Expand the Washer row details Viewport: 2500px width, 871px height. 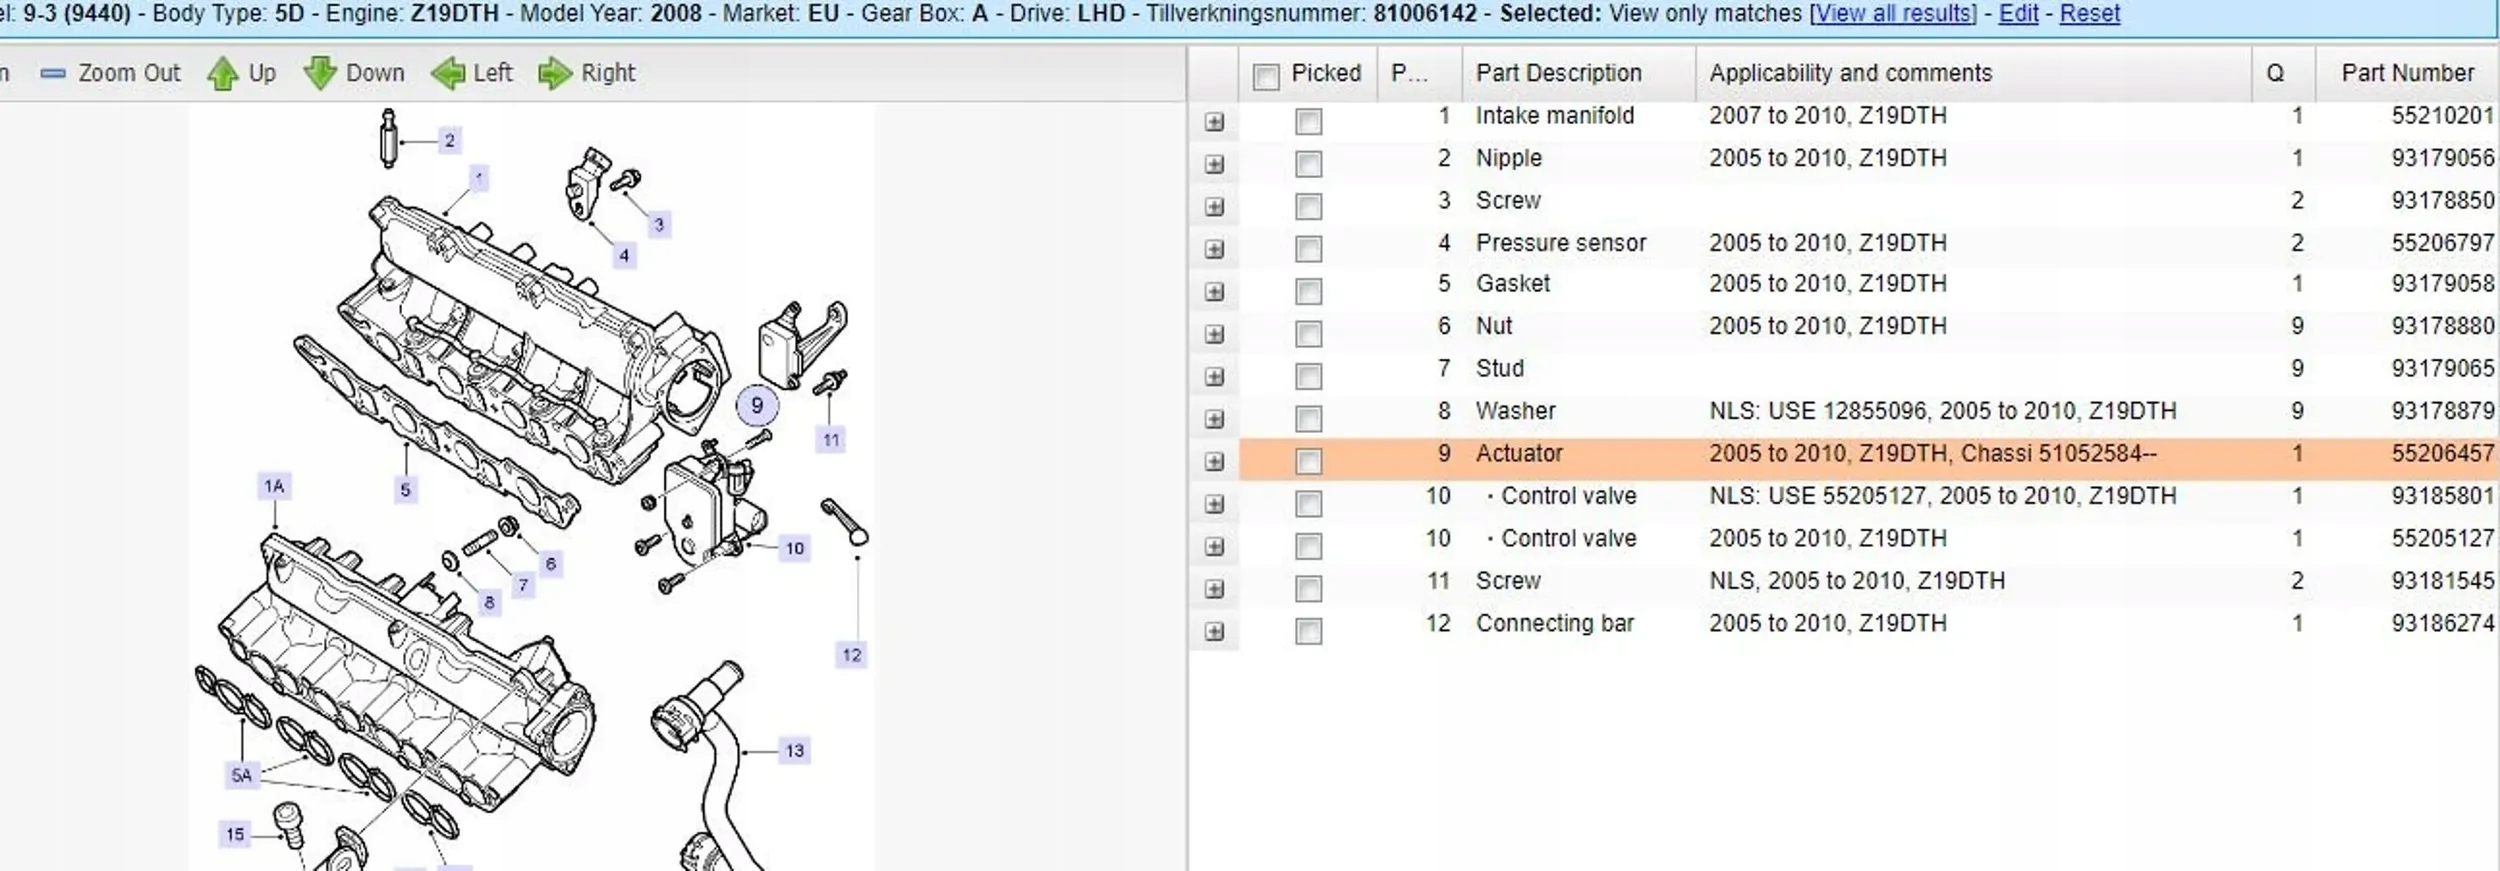pos(1214,419)
